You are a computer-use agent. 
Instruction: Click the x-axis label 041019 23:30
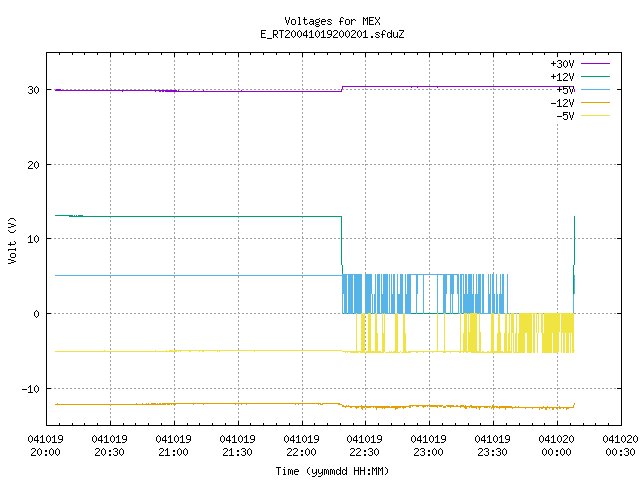coord(493,446)
